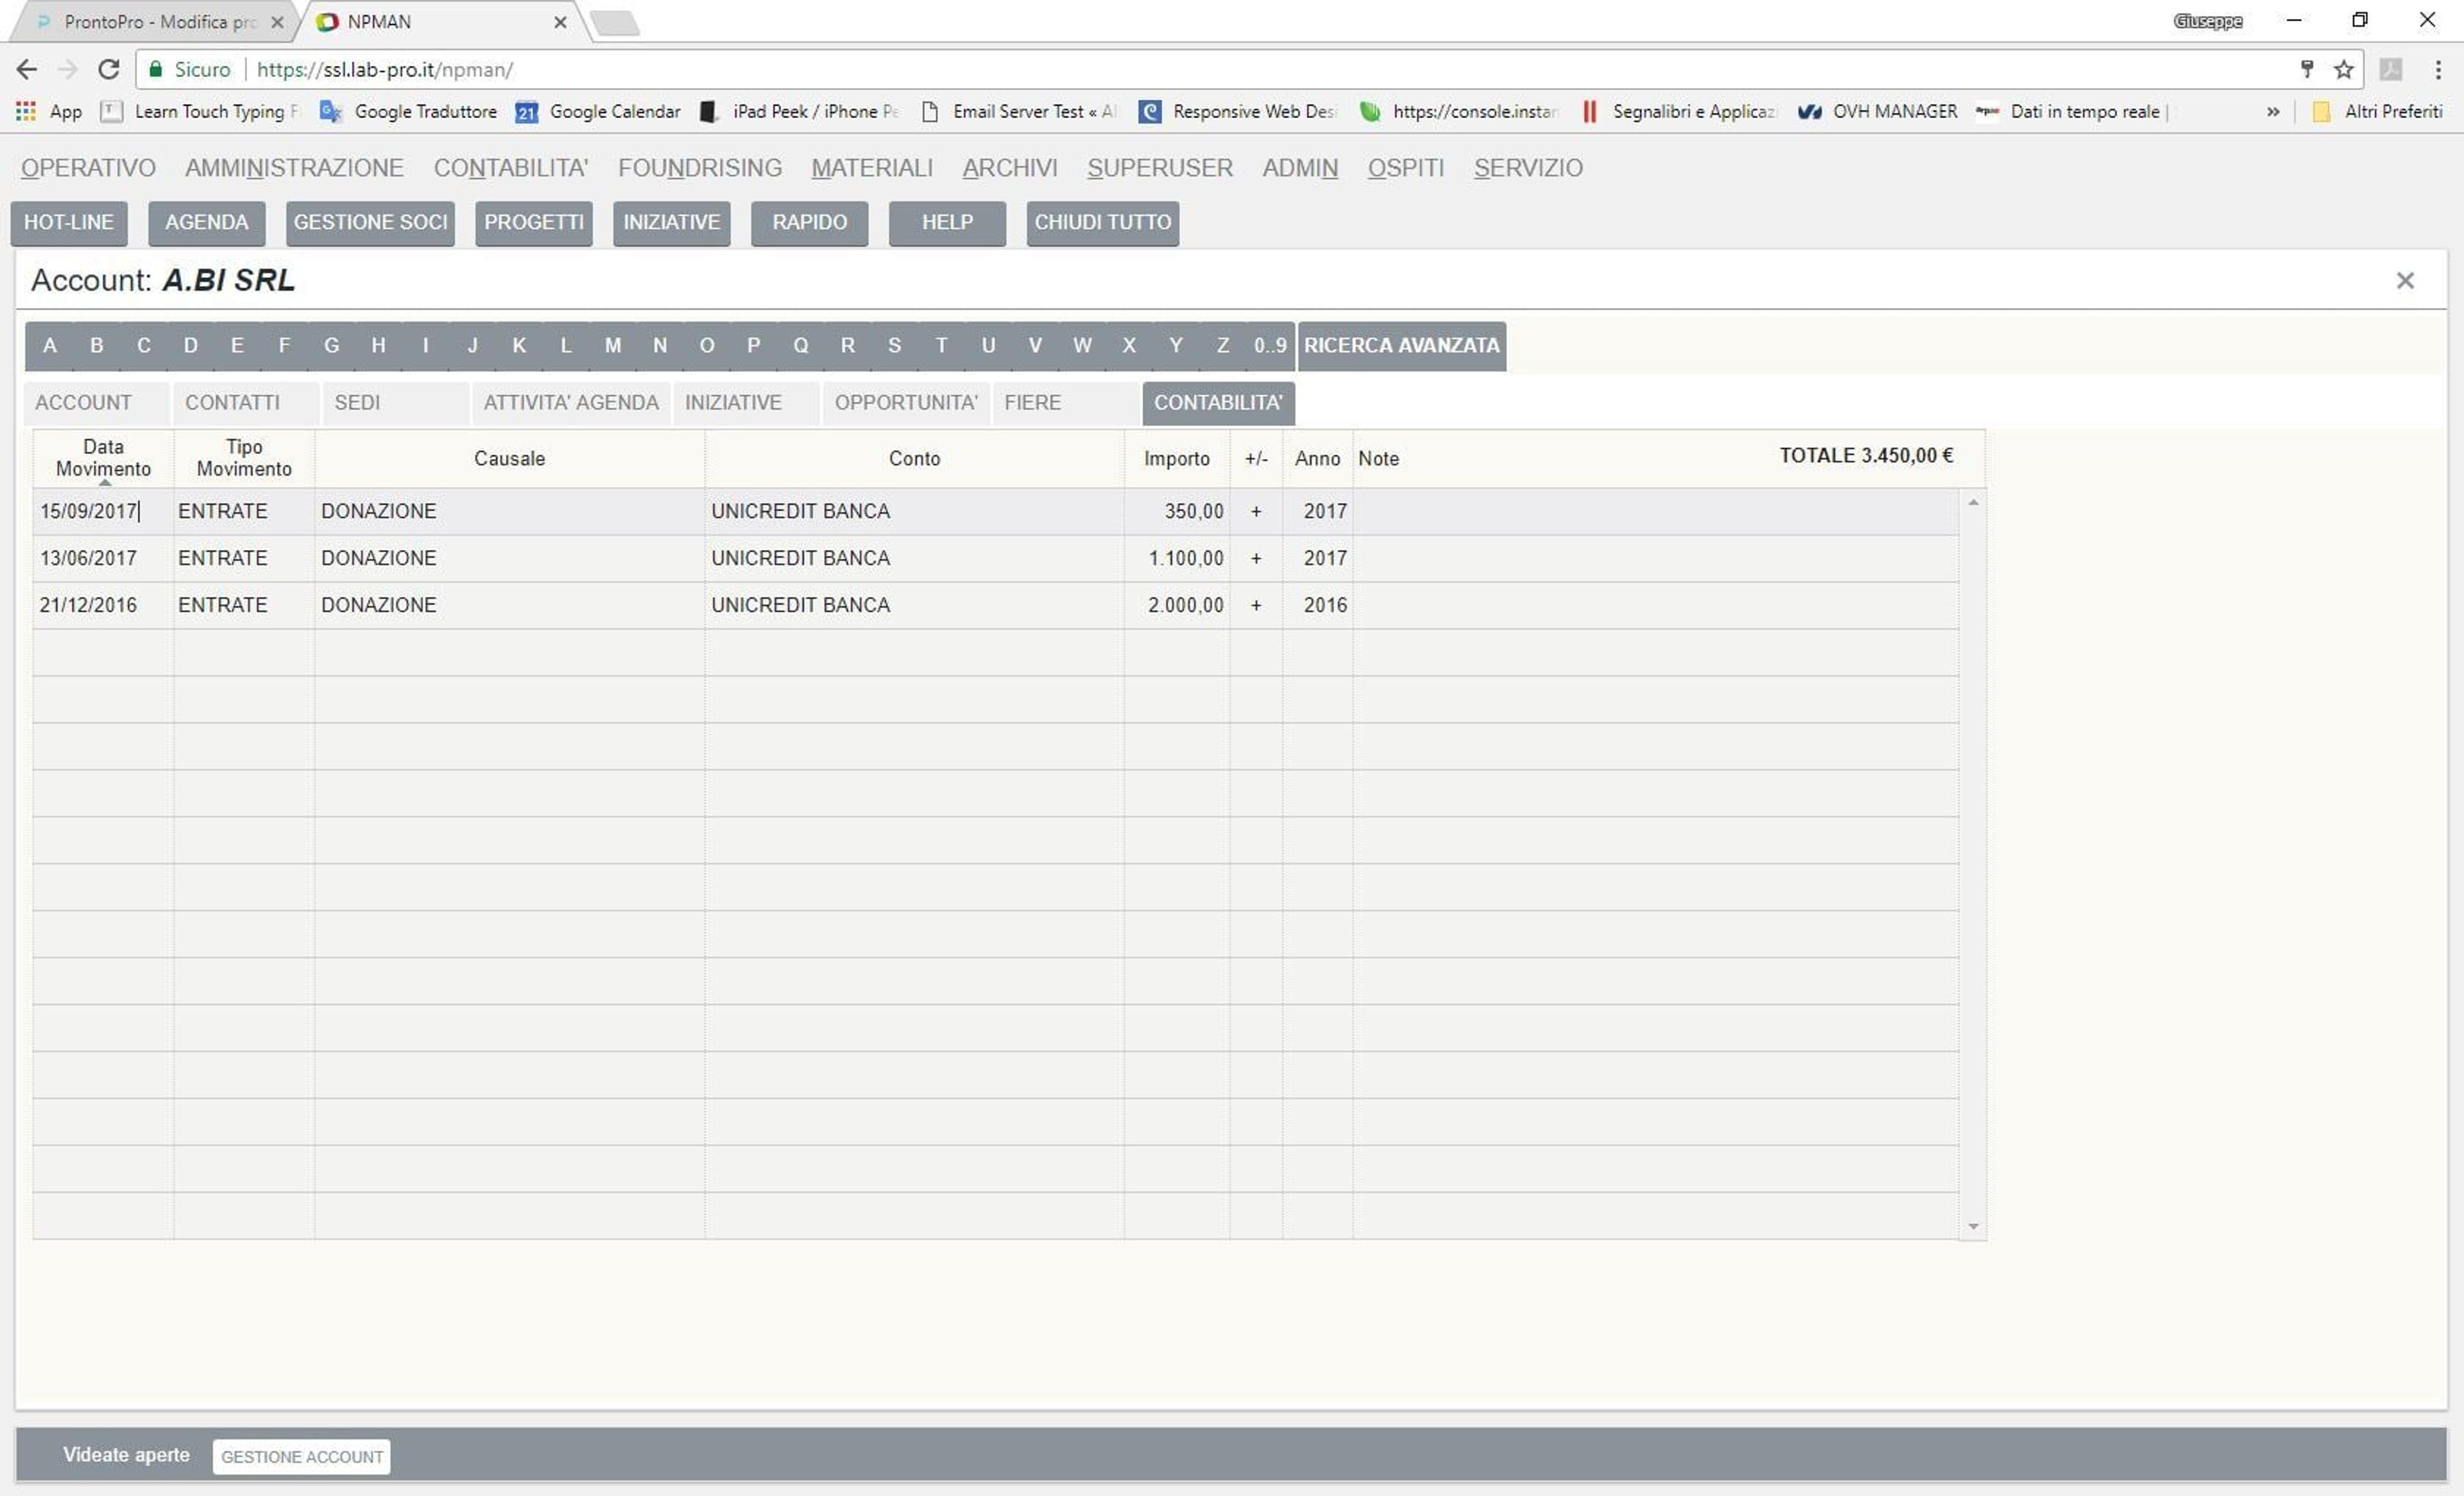The height and width of the screenshot is (1496, 2464).
Task: Click the browser back arrow
Action: [27, 69]
